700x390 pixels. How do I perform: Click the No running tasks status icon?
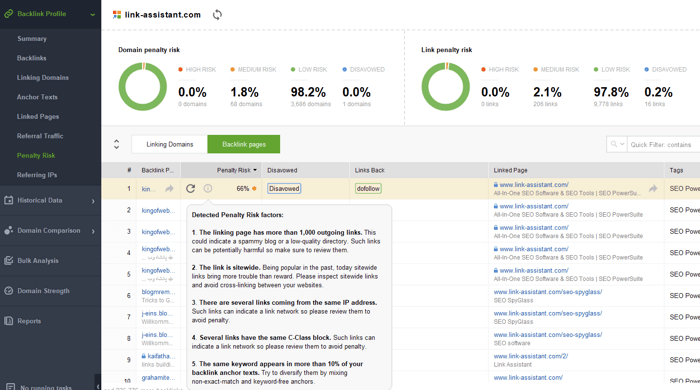point(10,387)
